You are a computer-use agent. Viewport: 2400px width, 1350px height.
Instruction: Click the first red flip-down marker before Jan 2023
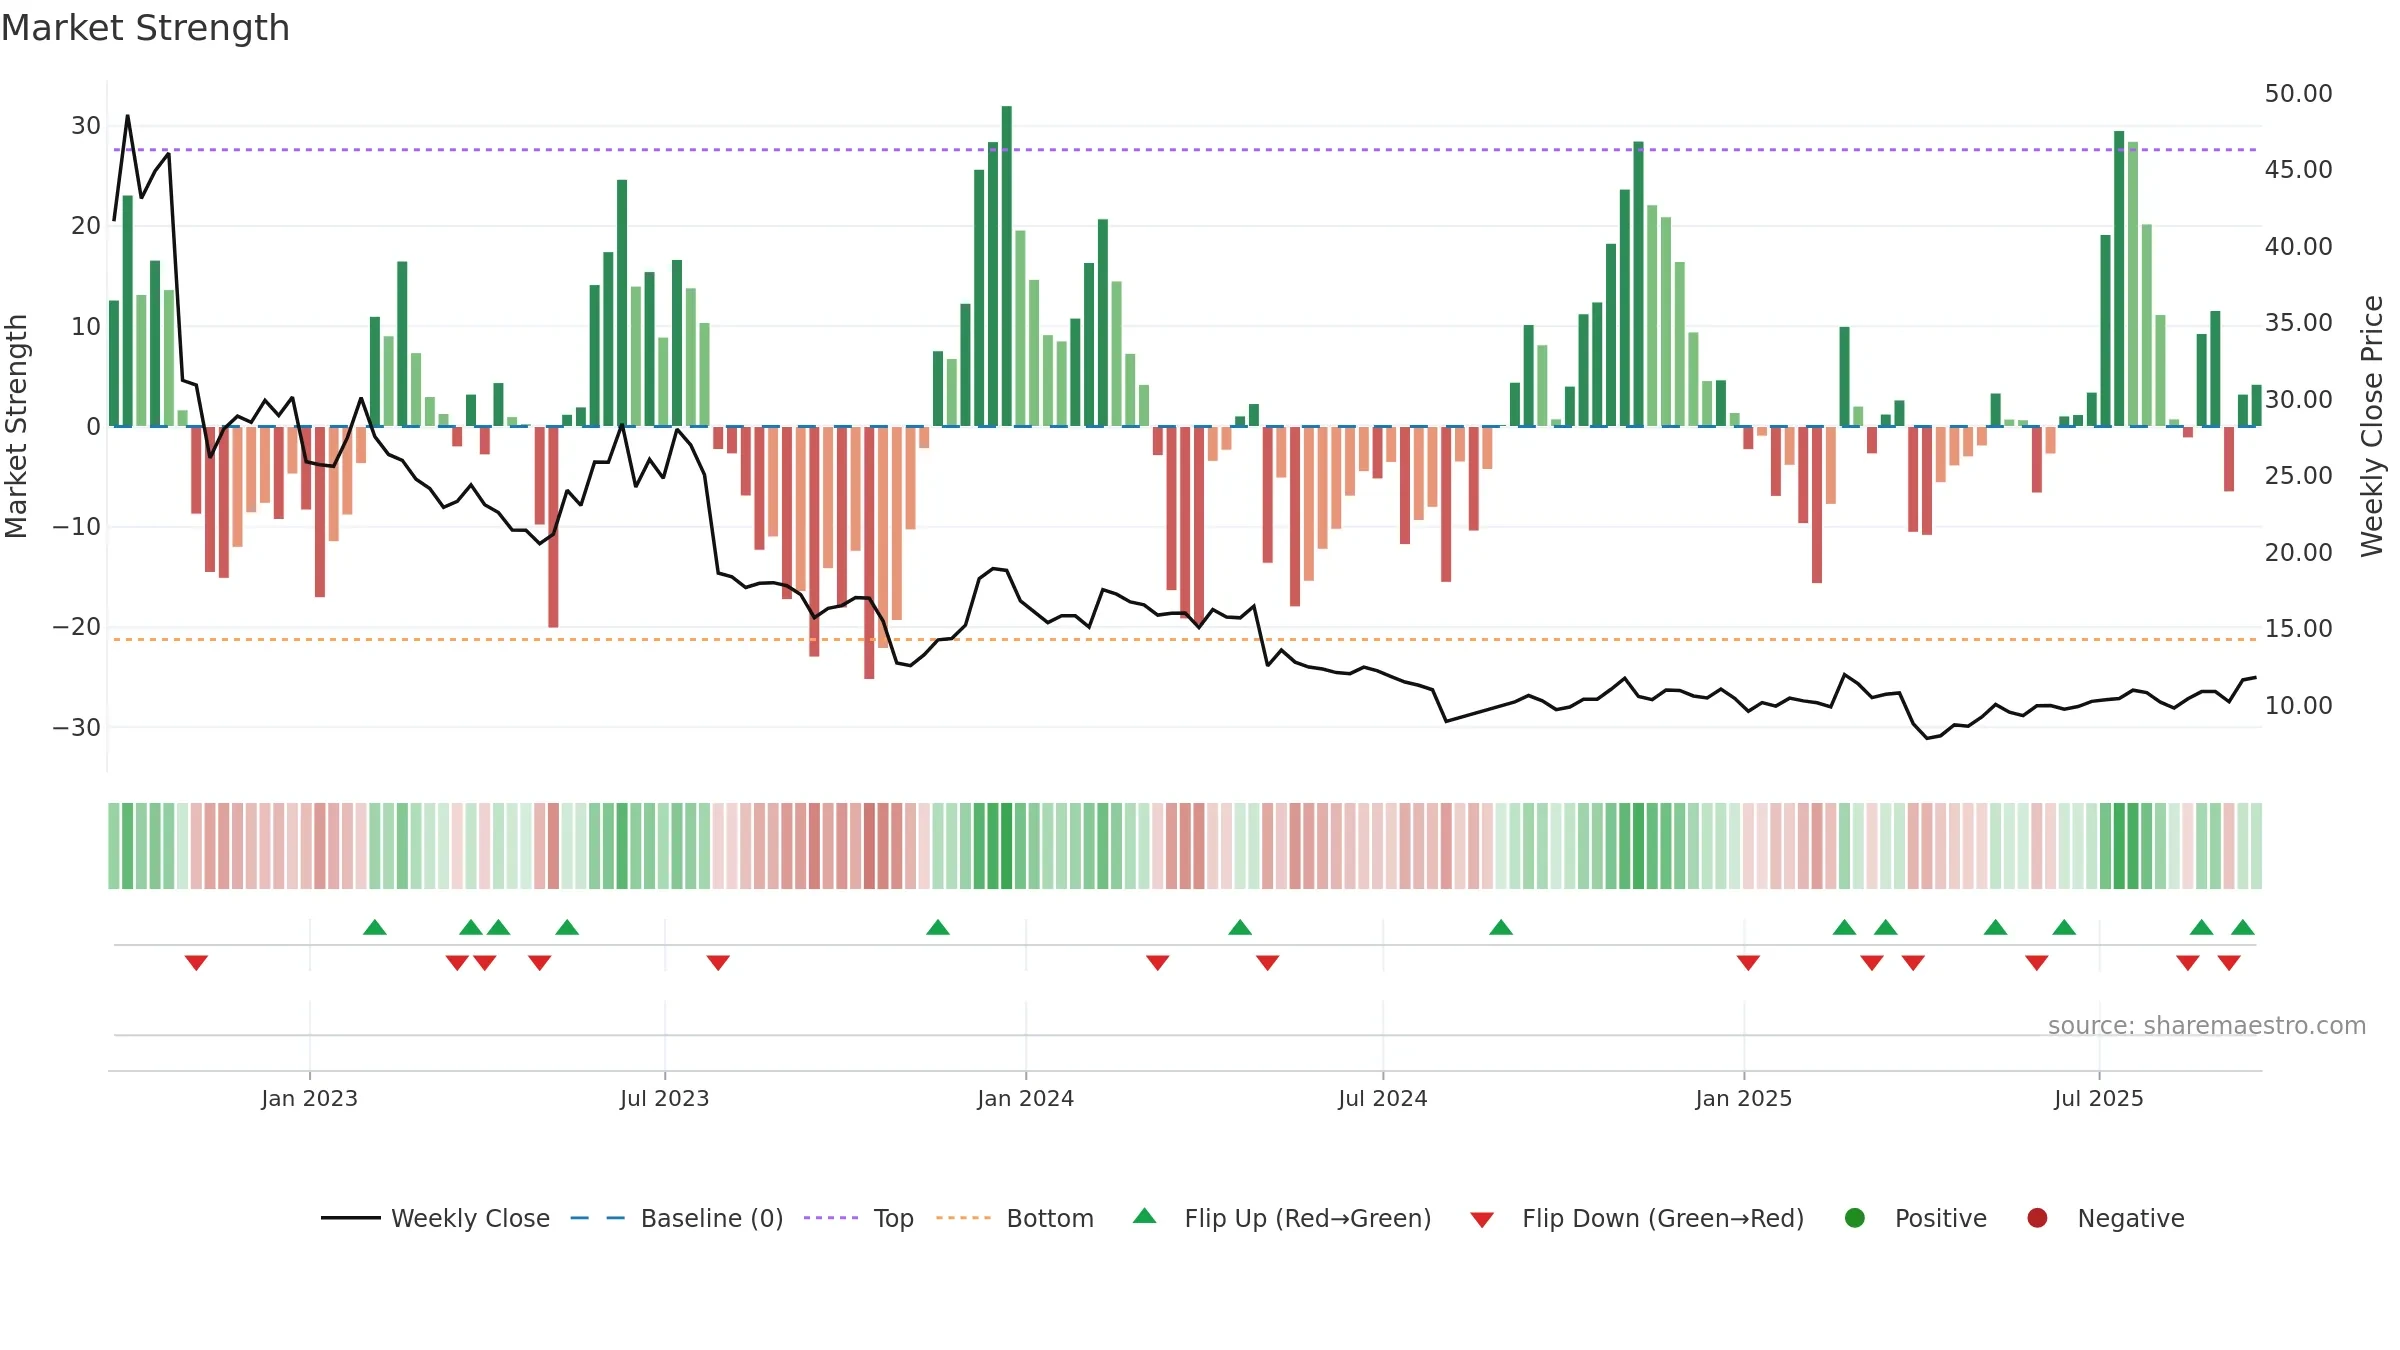pos(196,963)
